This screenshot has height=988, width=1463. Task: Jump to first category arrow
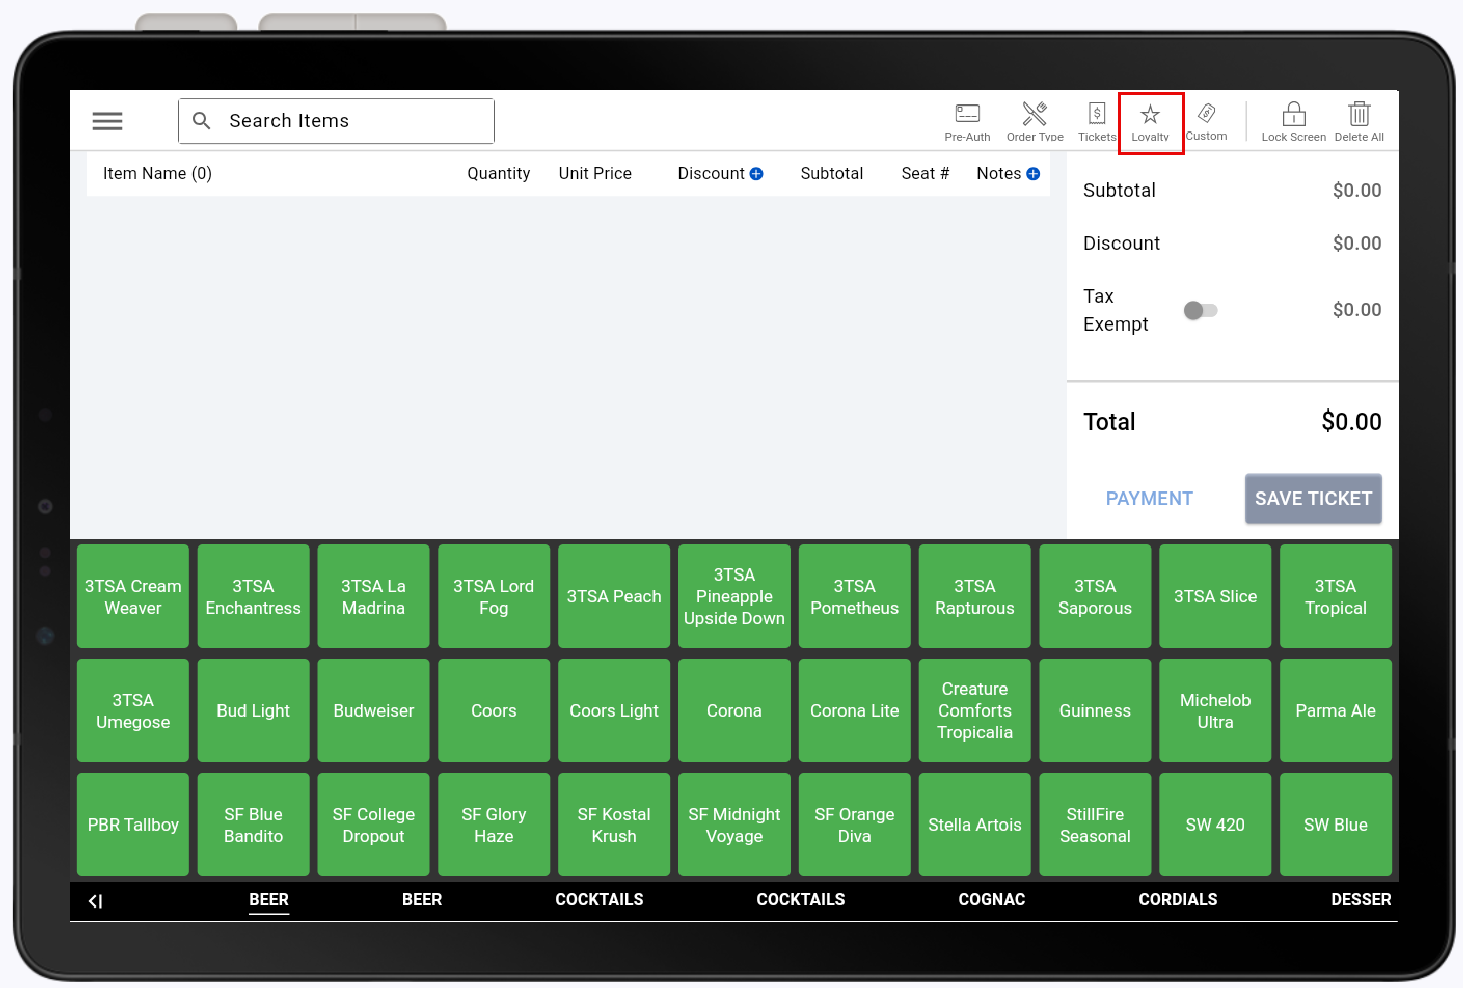[96, 901]
